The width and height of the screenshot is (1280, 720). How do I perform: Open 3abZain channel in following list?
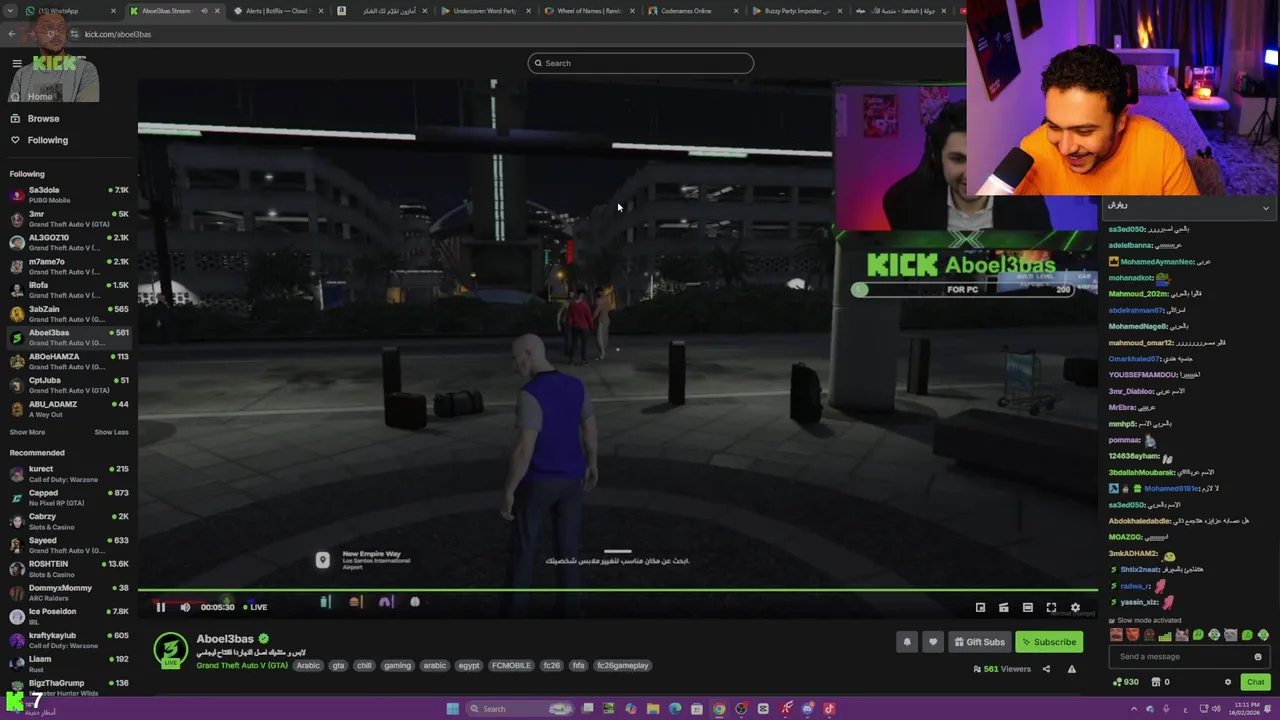(68, 314)
